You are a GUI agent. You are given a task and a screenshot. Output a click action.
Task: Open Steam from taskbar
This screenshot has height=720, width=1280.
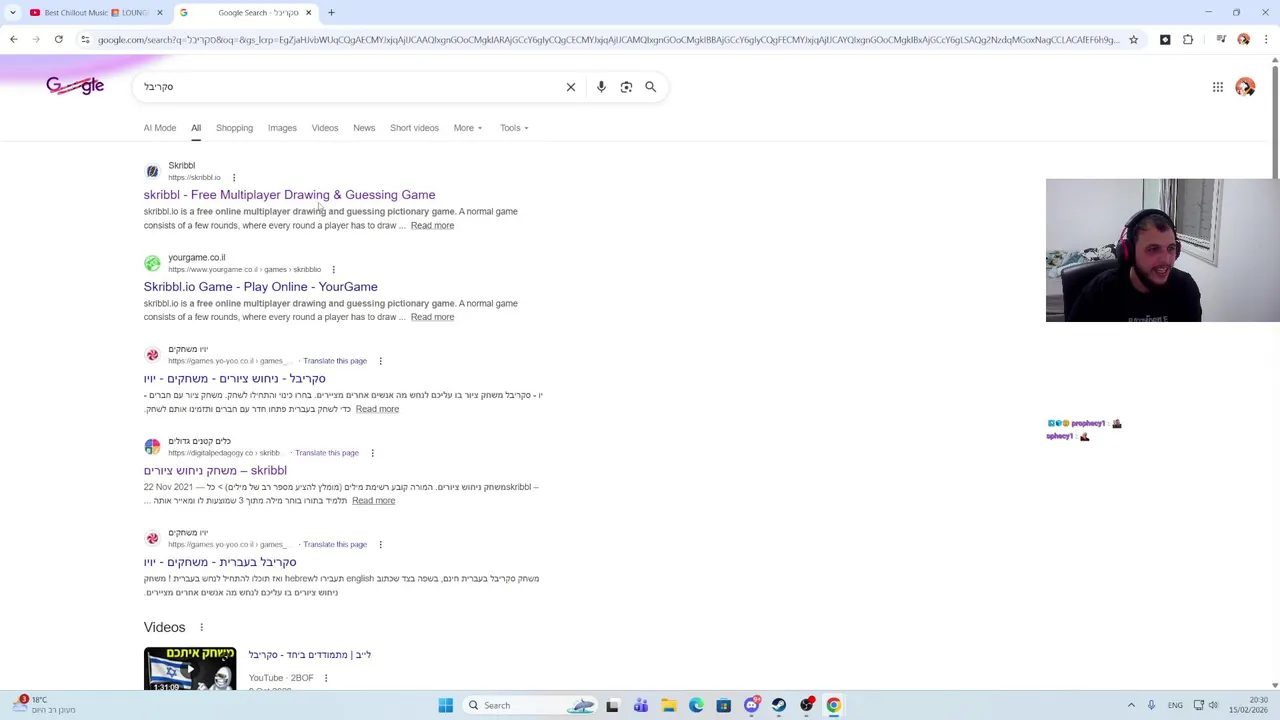779,705
